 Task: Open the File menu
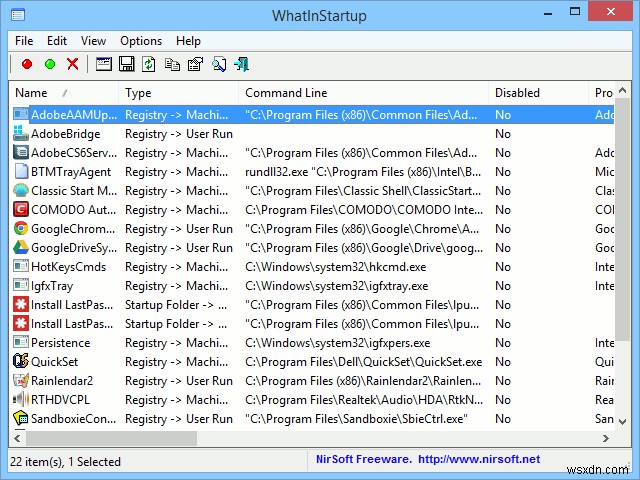[24, 41]
